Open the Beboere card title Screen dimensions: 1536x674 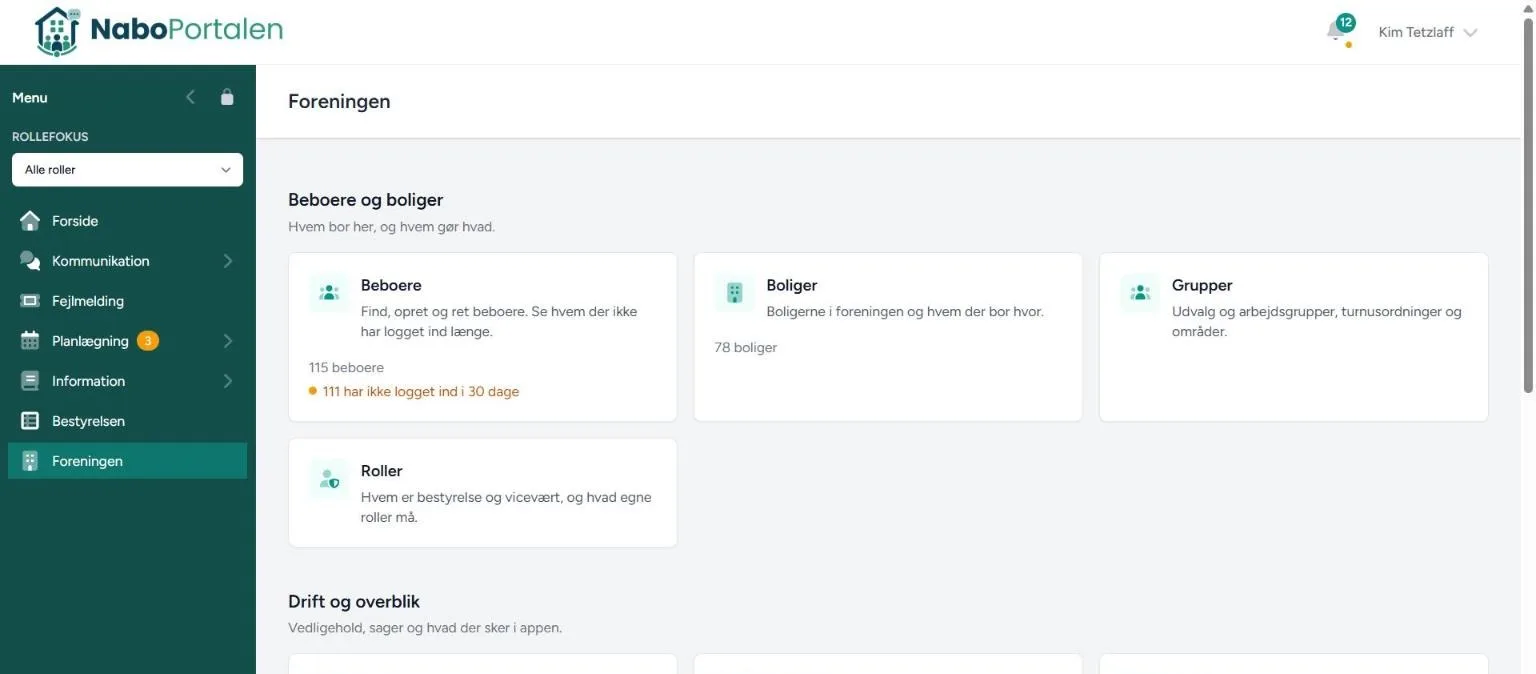pos(391,285)
